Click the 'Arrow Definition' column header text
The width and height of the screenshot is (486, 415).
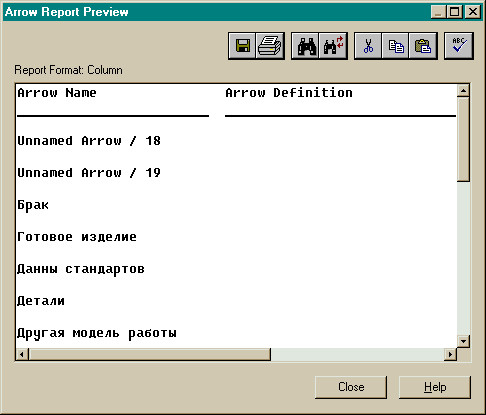tap(289, 93)
